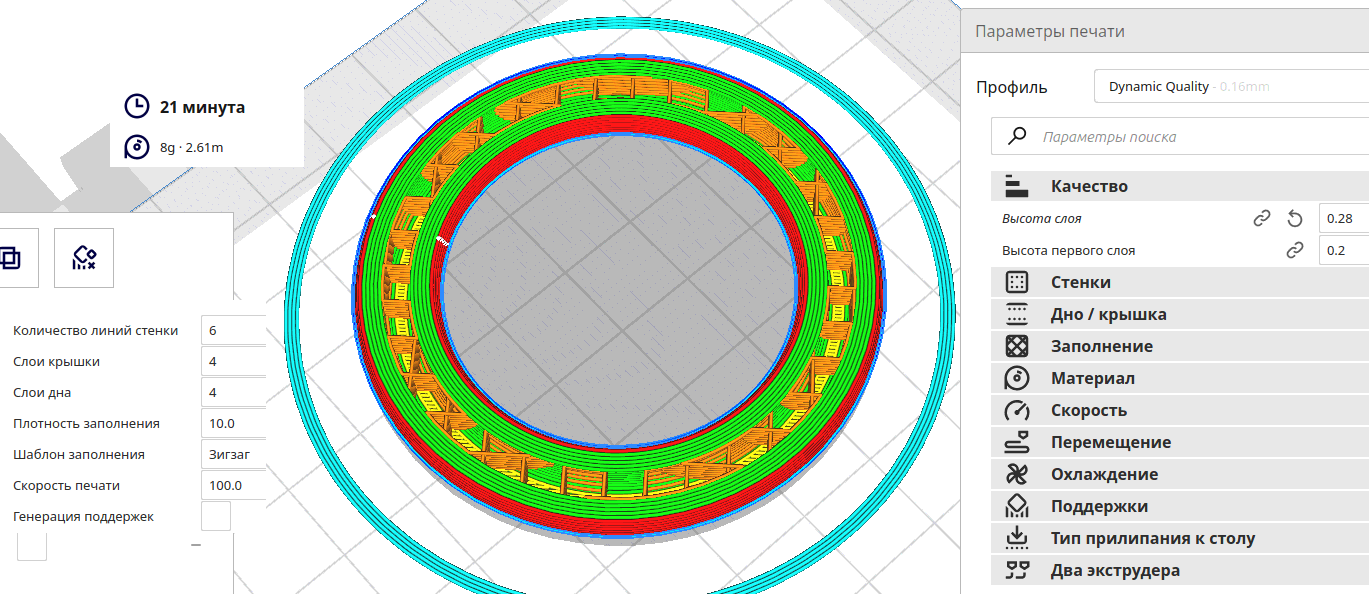Open the Профиль Dynamic Quality dropdown

tap(1231, 87)
